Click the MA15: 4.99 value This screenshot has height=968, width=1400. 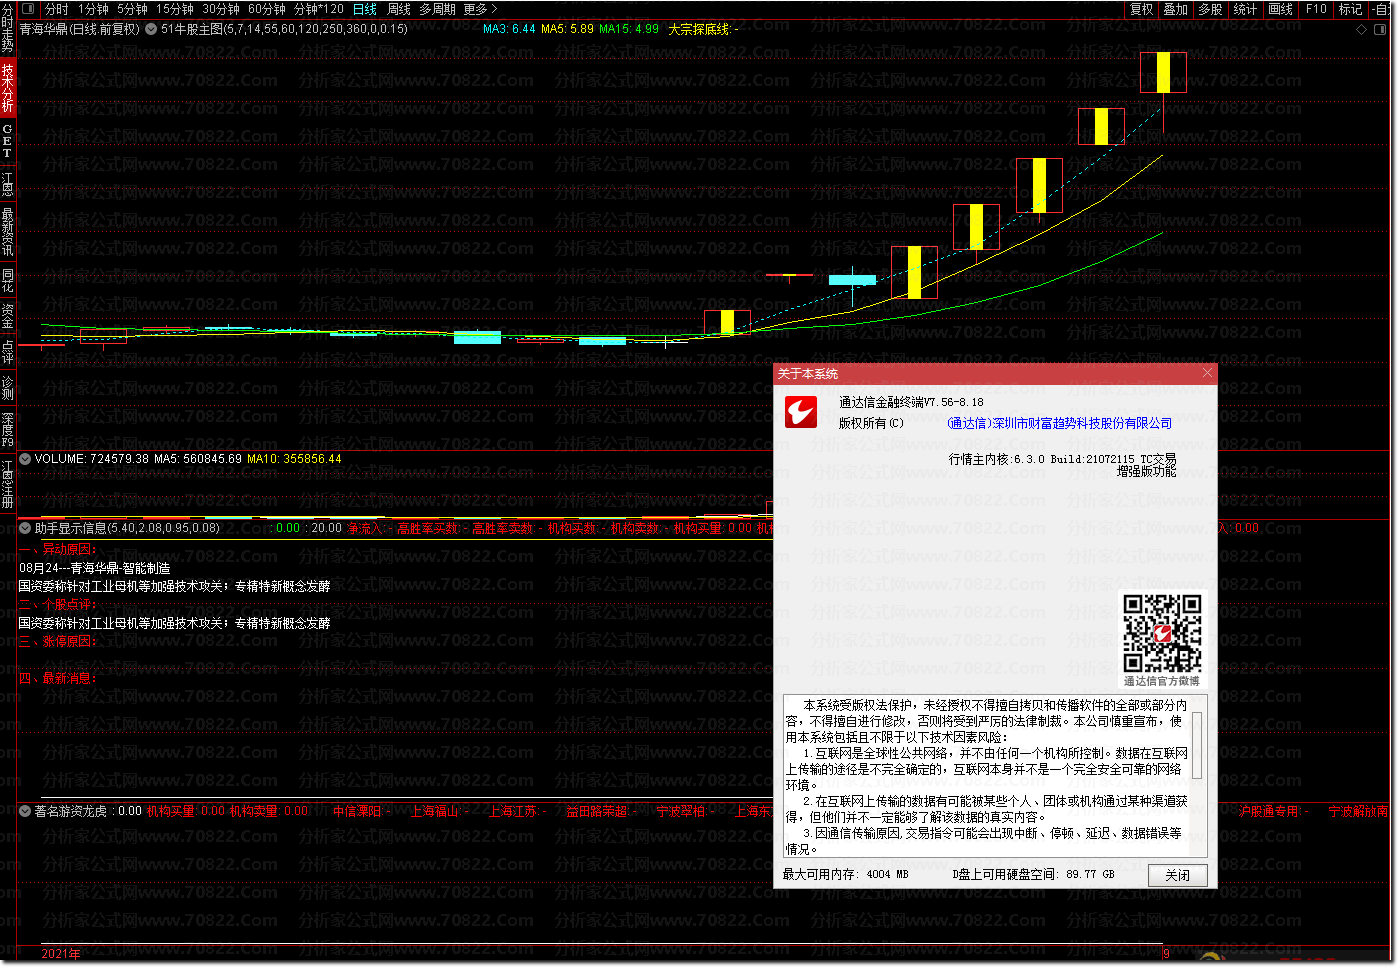tap(629, 29)
